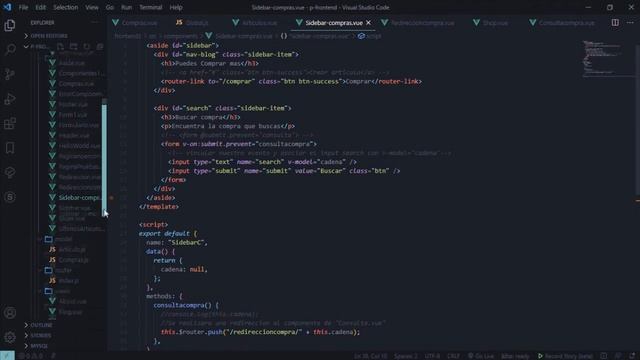Open the Run menu
640x360 pixels.
tap(127, 7)
